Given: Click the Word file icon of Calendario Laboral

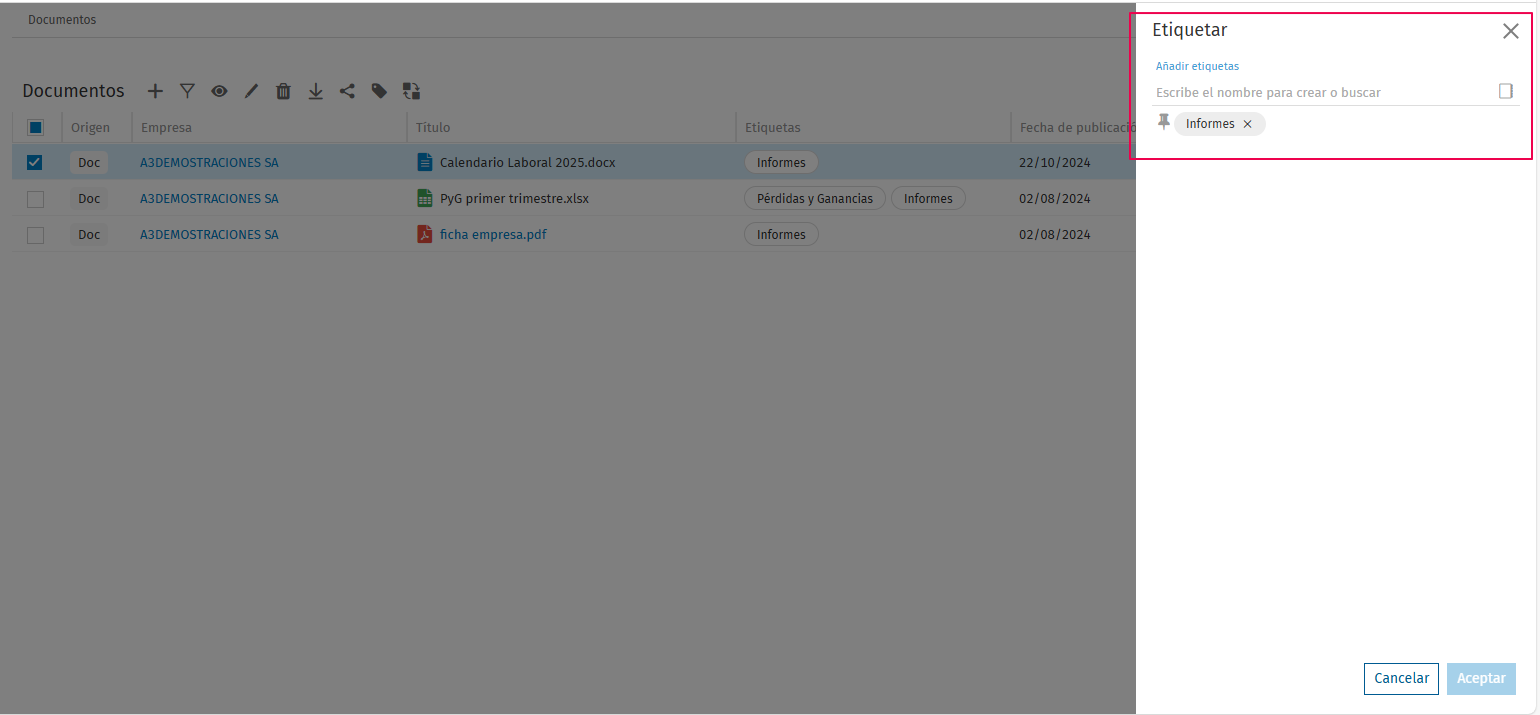Looking at the screenshot, I should (425, 162).
